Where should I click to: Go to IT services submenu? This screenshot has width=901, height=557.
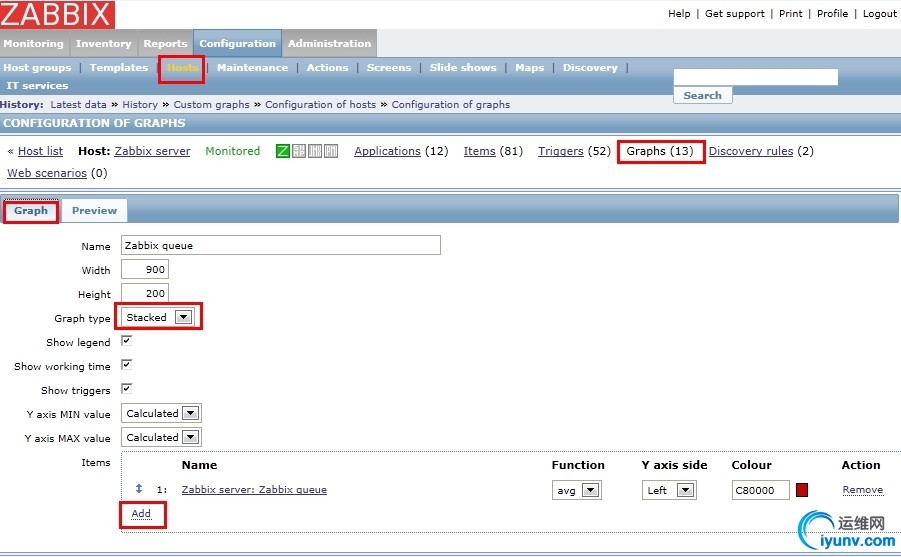click(37, 86)
